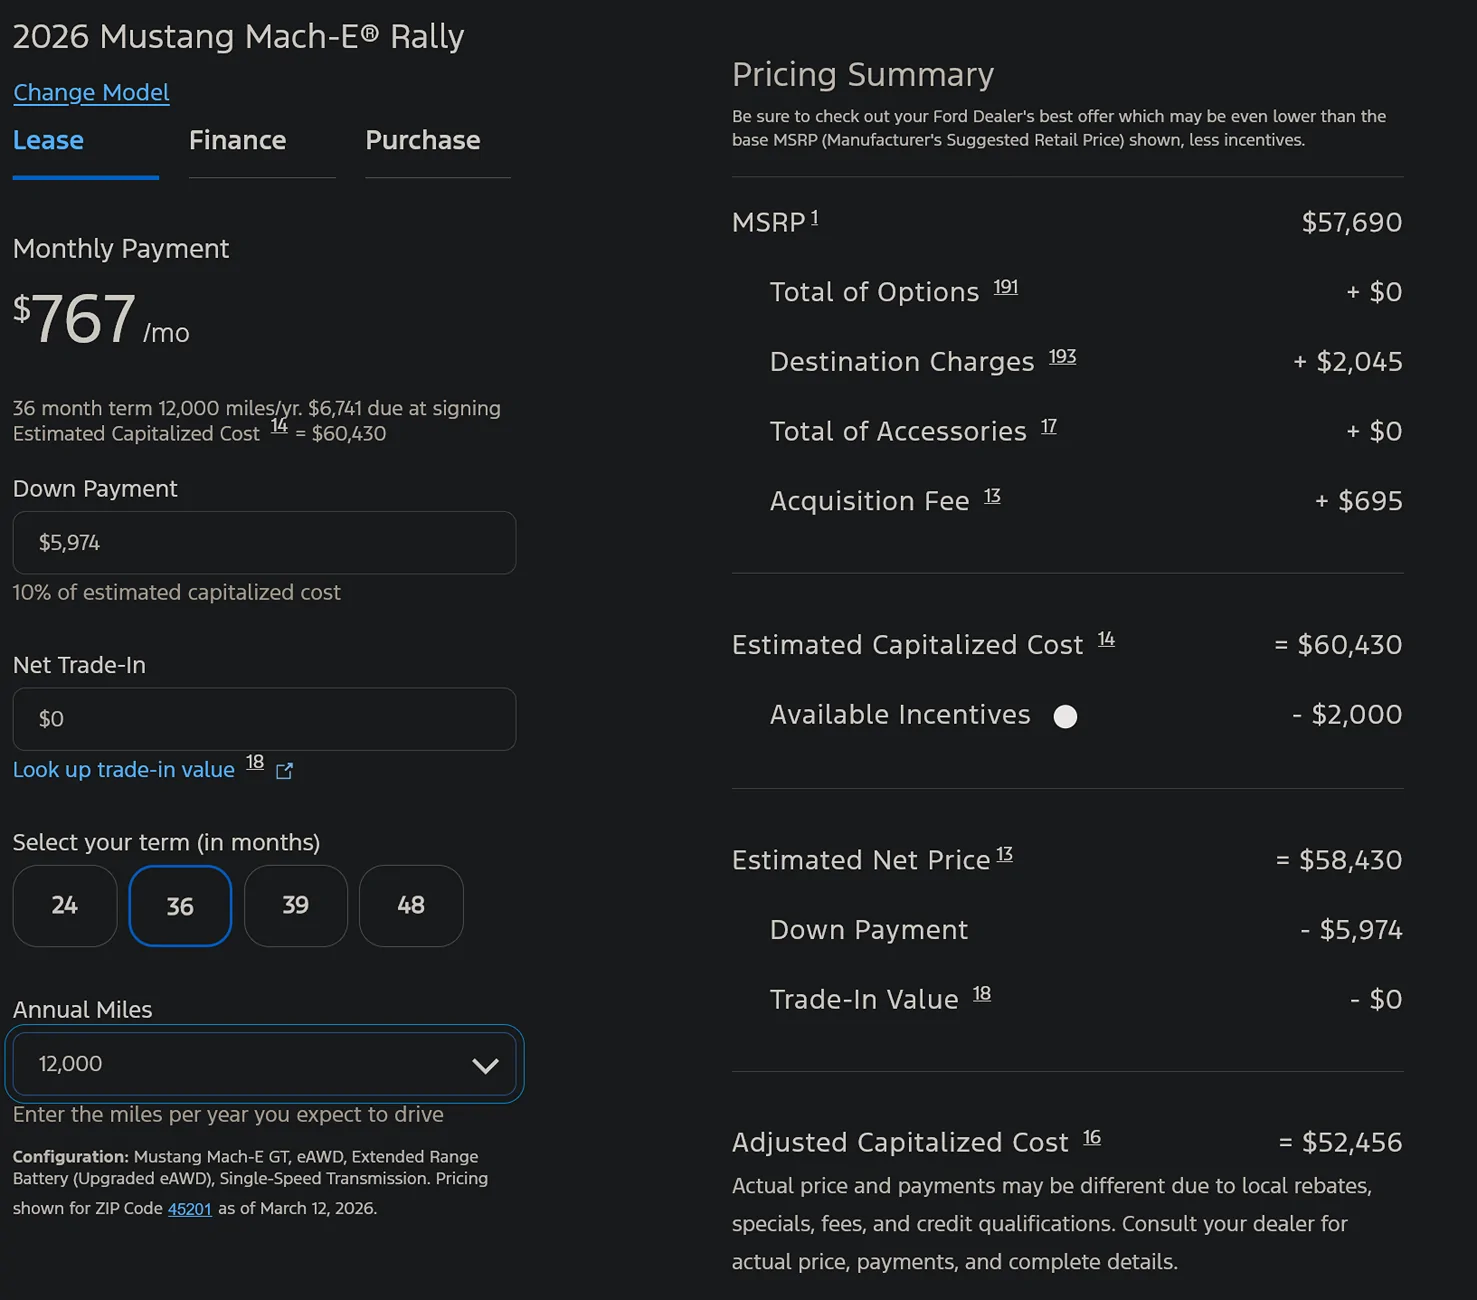Image resolution: width=1477 pixels, height=1300 pixels.
Task: Click the Annual Miles chevron arrow
Action: pos(485,1065)
